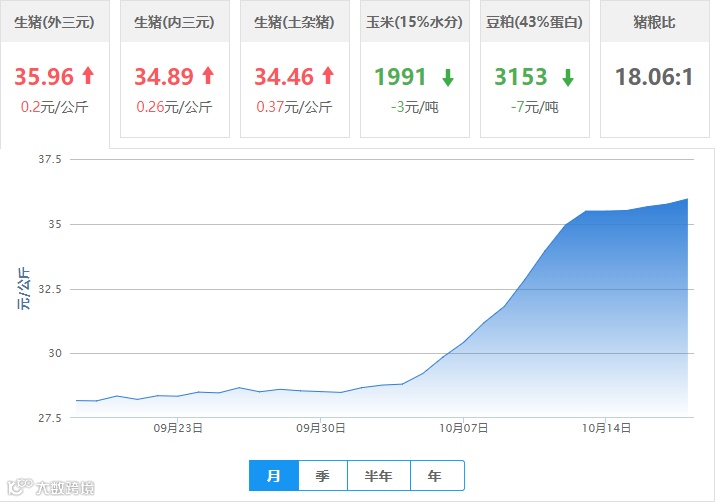Viewport: 715px width, 502px height.
Task: Click the green down arrow beside 3153
Action: [x=568, y=78]
